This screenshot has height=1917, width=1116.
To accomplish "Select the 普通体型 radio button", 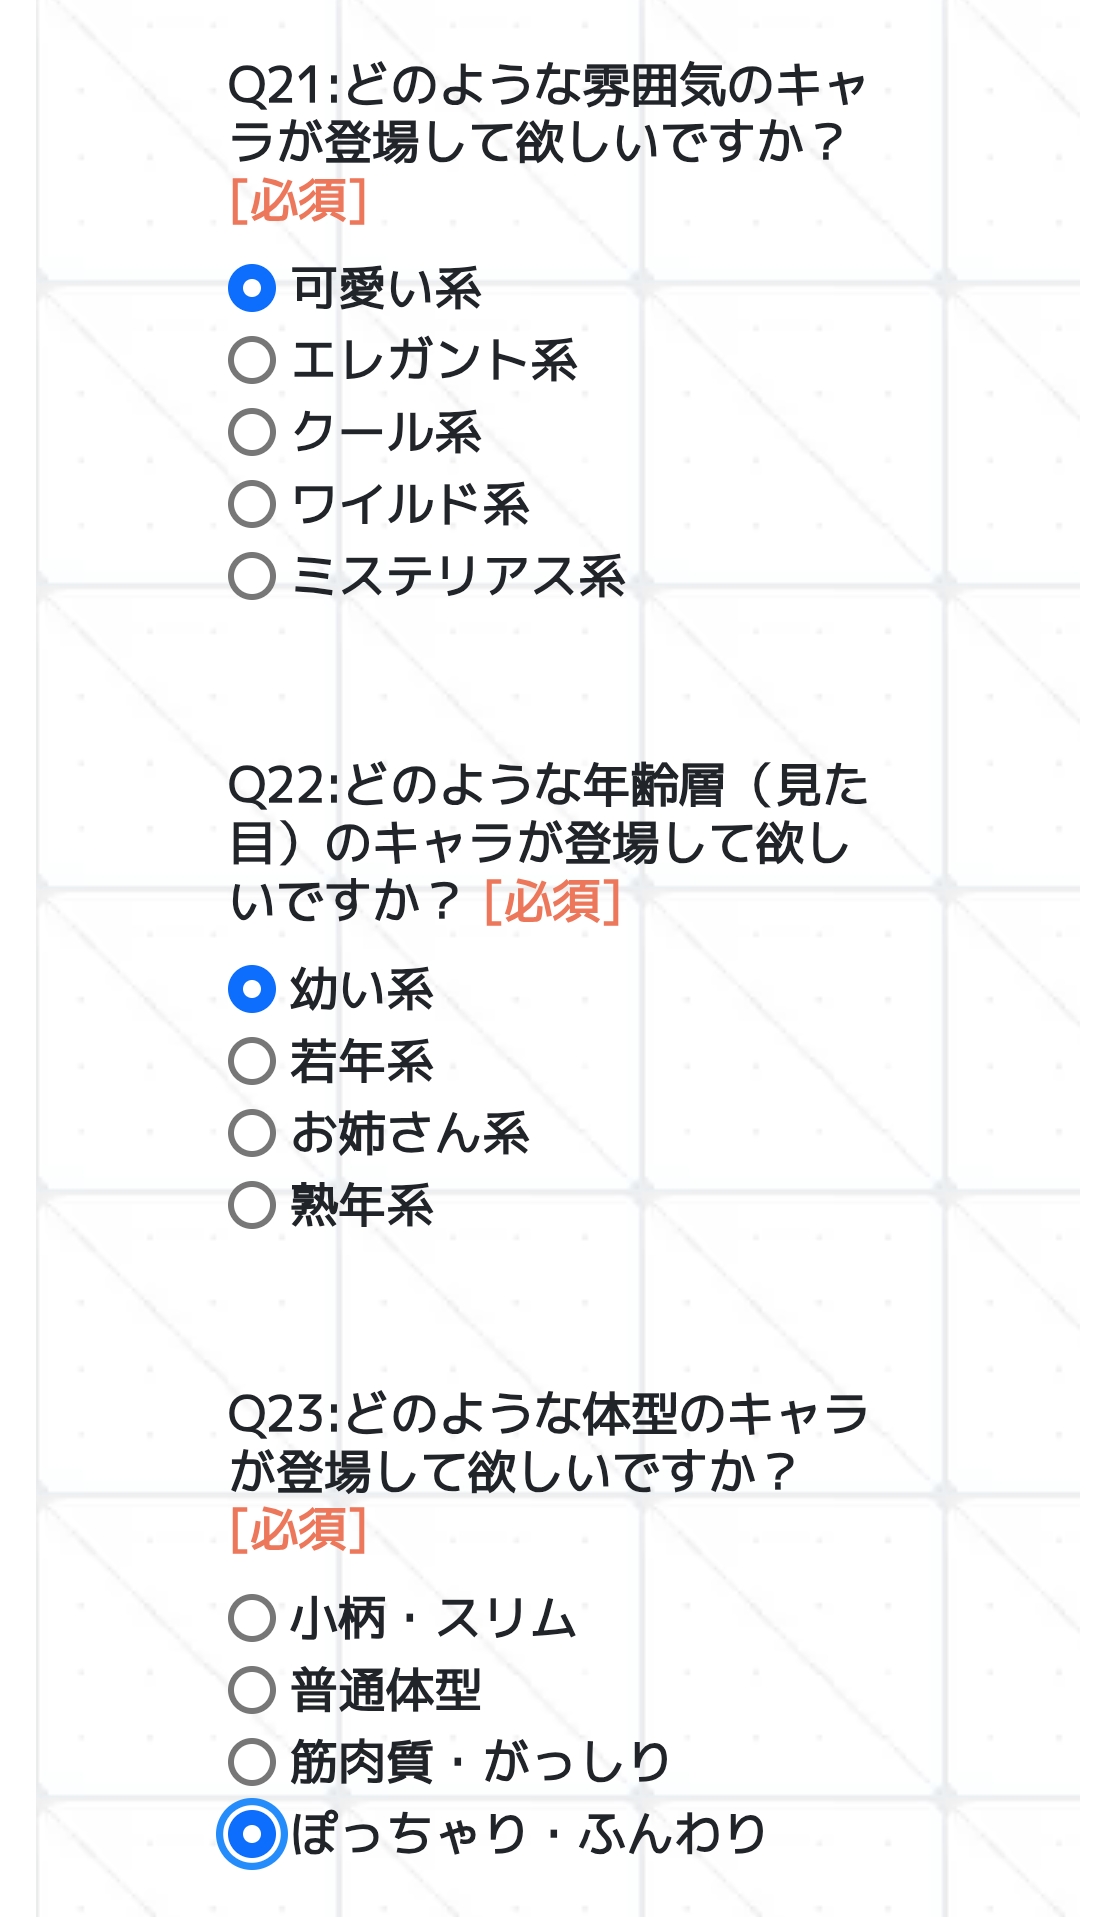I will pos(252,1690).
